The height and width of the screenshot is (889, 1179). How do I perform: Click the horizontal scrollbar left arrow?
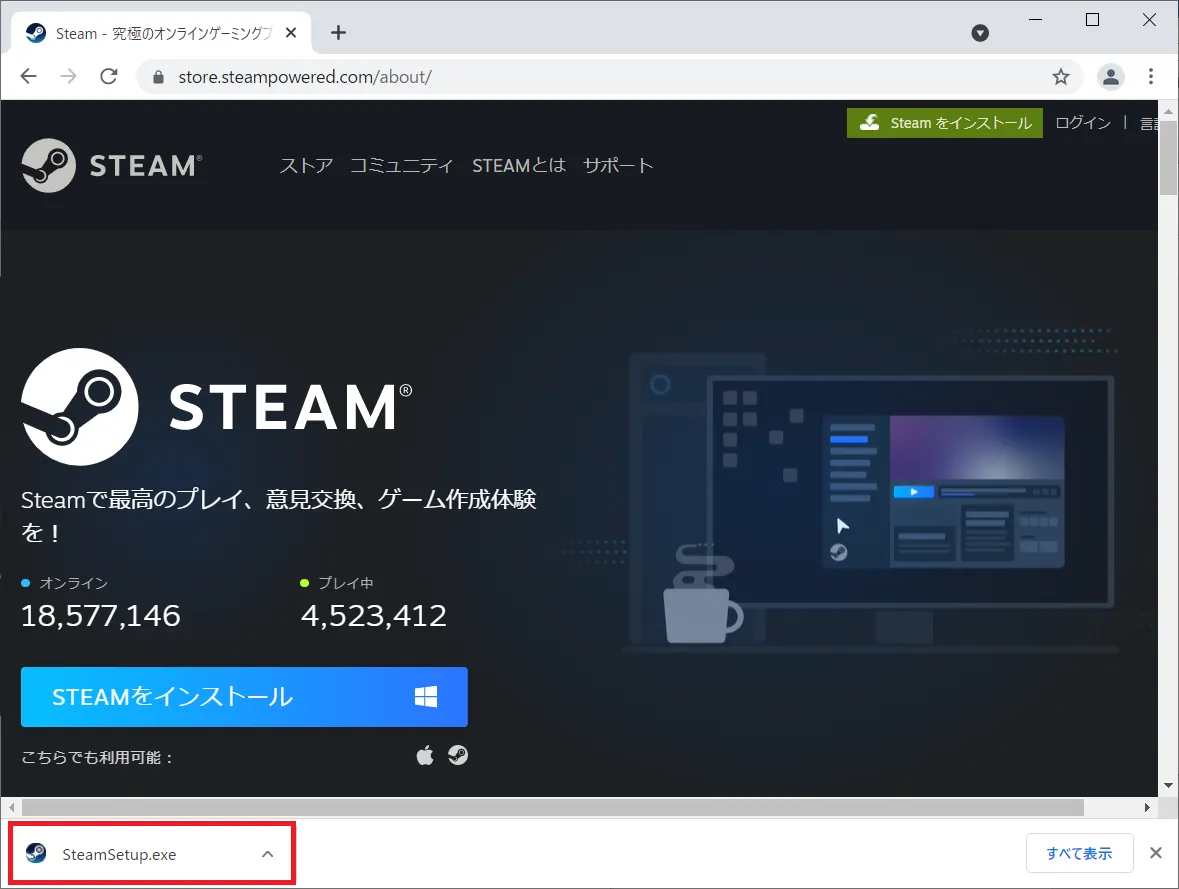click(x=11, y=807)
